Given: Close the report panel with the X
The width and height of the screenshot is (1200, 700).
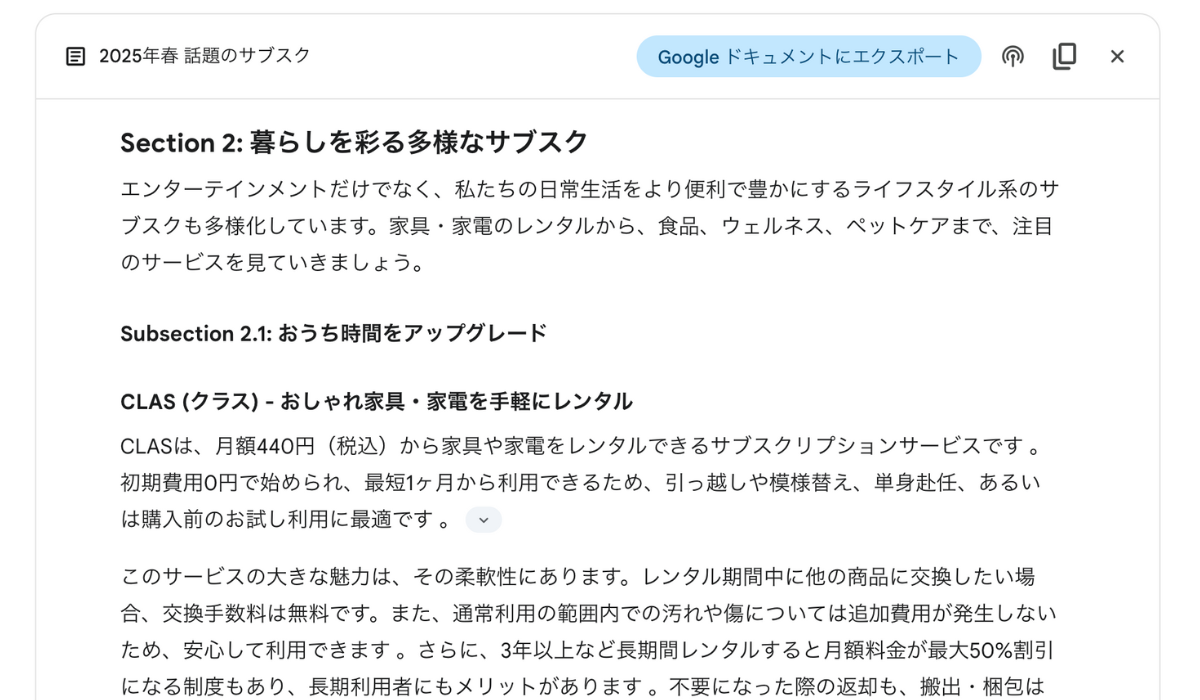Looking at the screenshot, I should point(1117,56).
